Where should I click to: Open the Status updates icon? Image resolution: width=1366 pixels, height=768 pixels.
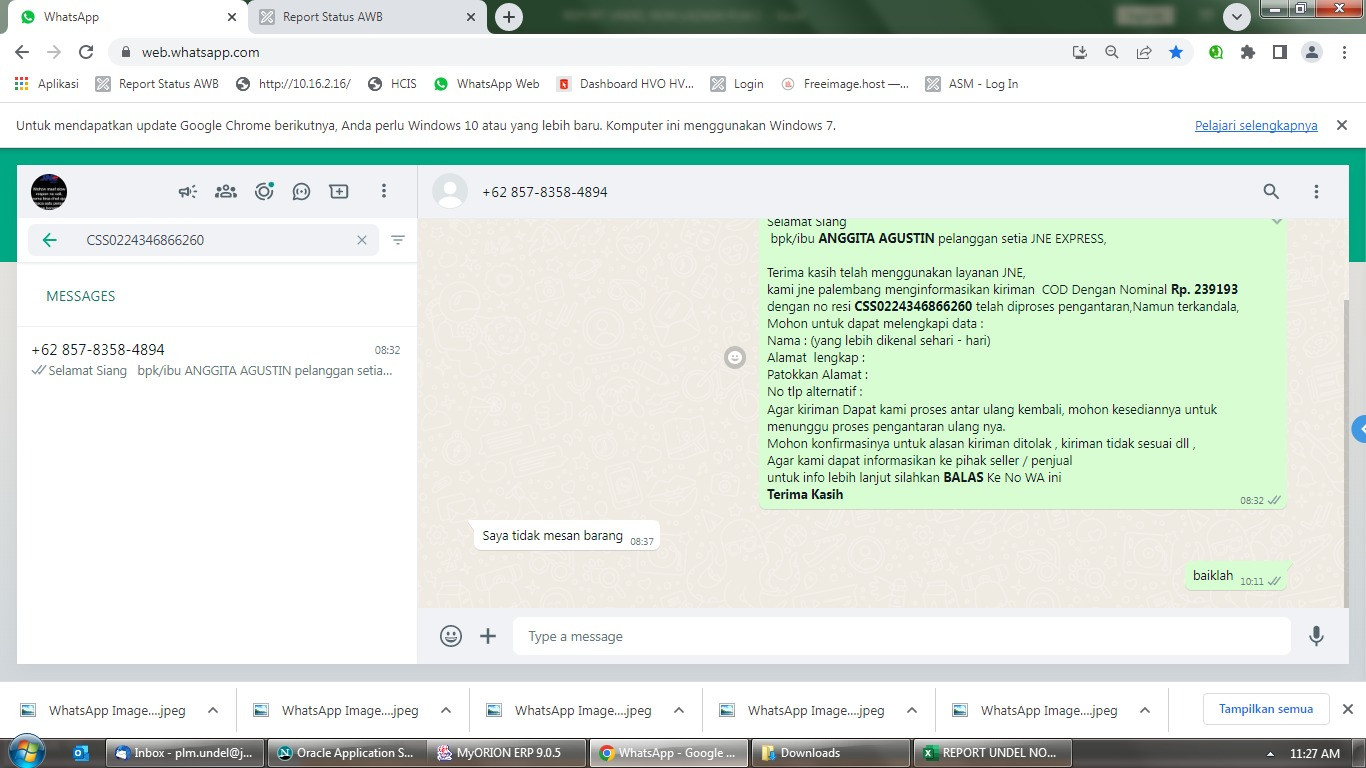click(x=264, y=191)
